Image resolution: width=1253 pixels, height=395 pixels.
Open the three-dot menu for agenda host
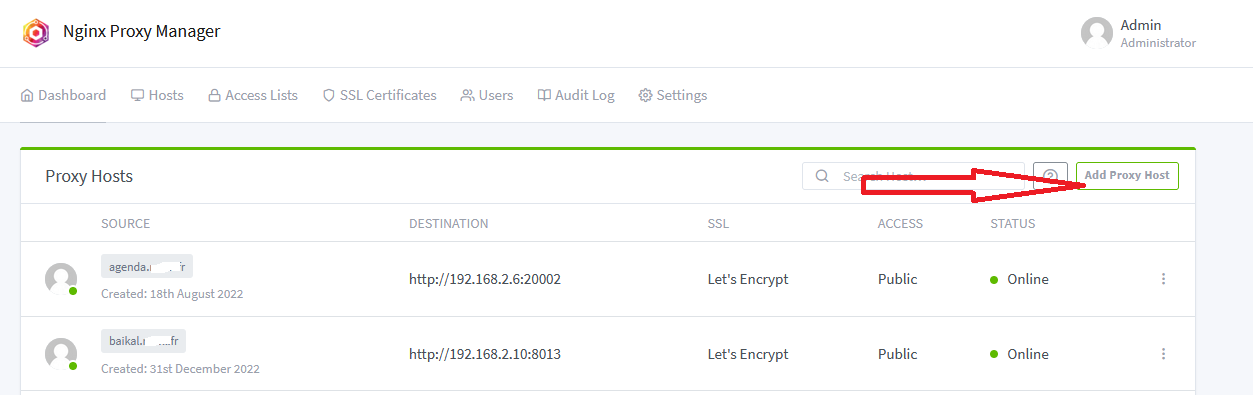point(1163,279)
